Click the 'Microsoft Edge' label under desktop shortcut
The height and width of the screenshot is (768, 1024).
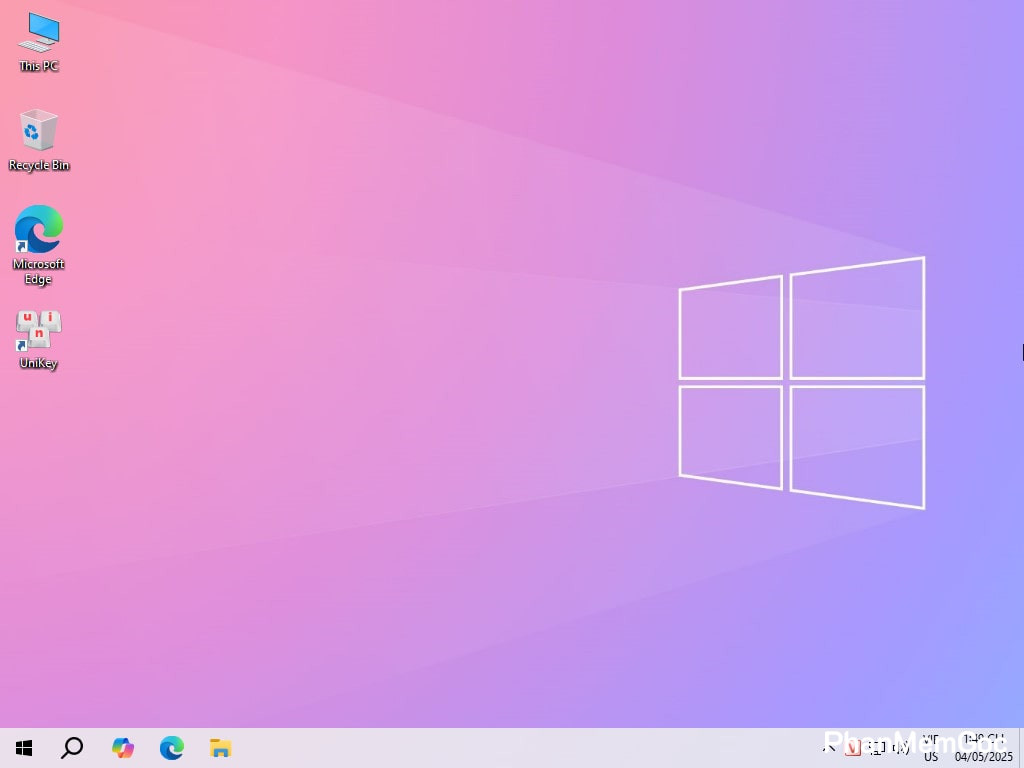click(x=38, y=272)
